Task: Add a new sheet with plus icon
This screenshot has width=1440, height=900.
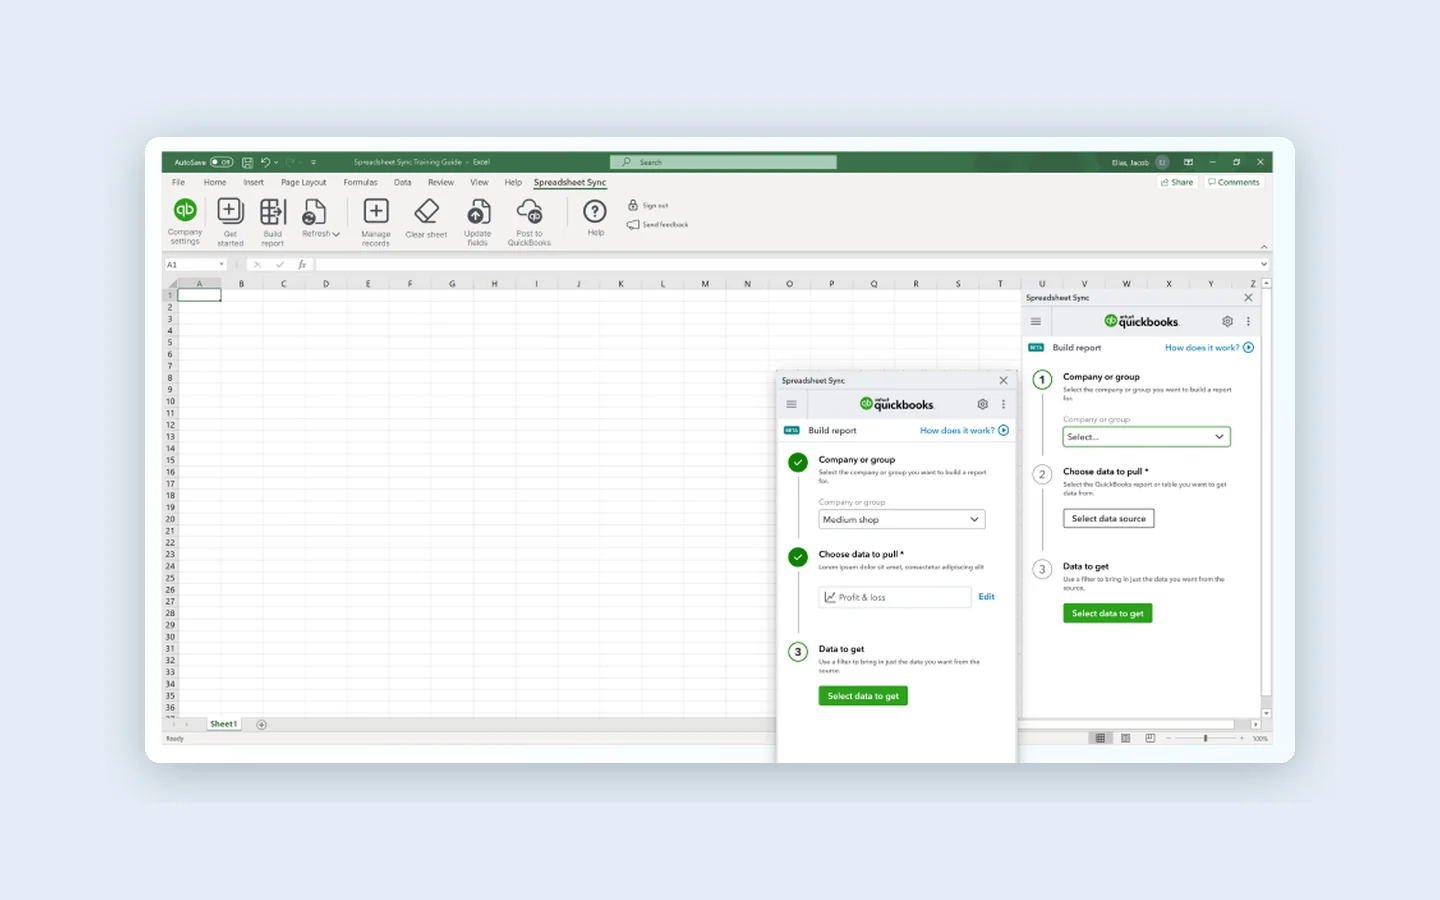Action: [262, 725]
